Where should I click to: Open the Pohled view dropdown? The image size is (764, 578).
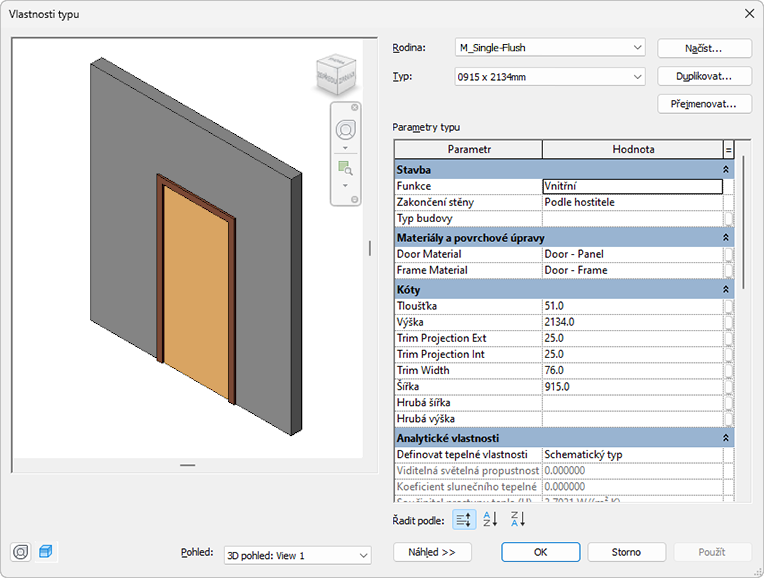pyautogui.click(x=297, y=556)
